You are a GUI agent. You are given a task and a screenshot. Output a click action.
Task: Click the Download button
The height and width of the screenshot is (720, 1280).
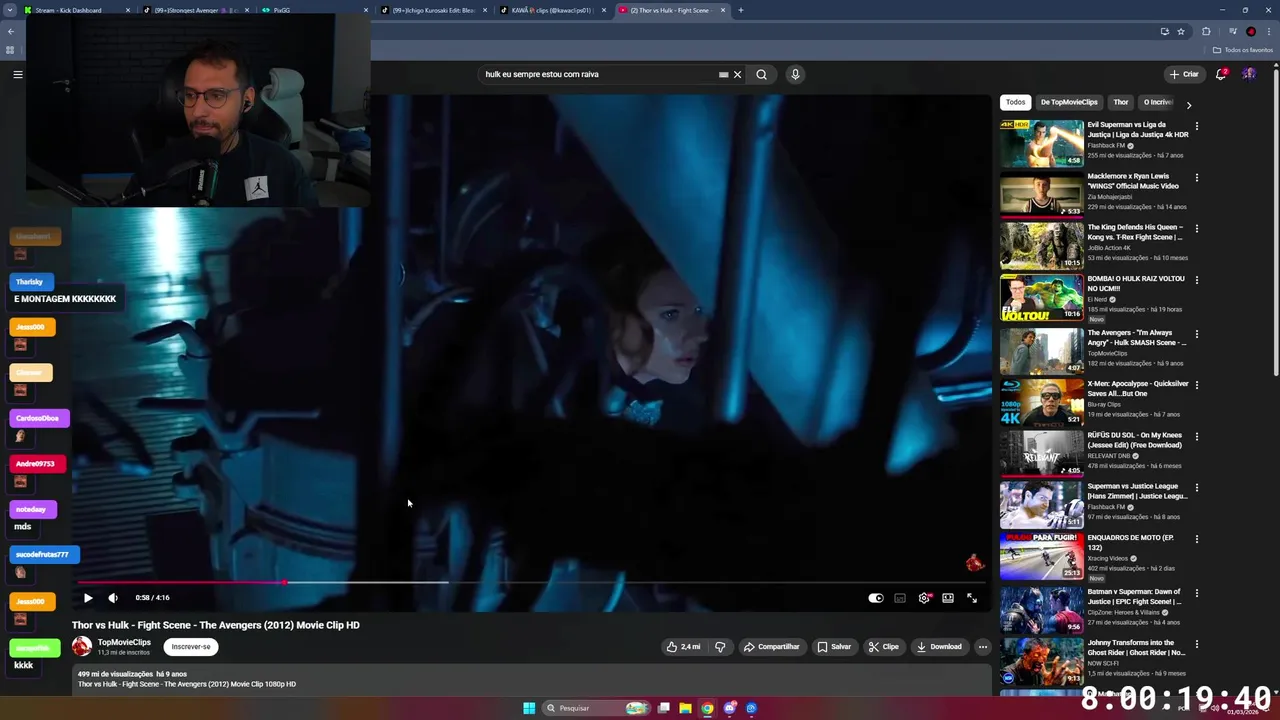(x=939, y=647)
